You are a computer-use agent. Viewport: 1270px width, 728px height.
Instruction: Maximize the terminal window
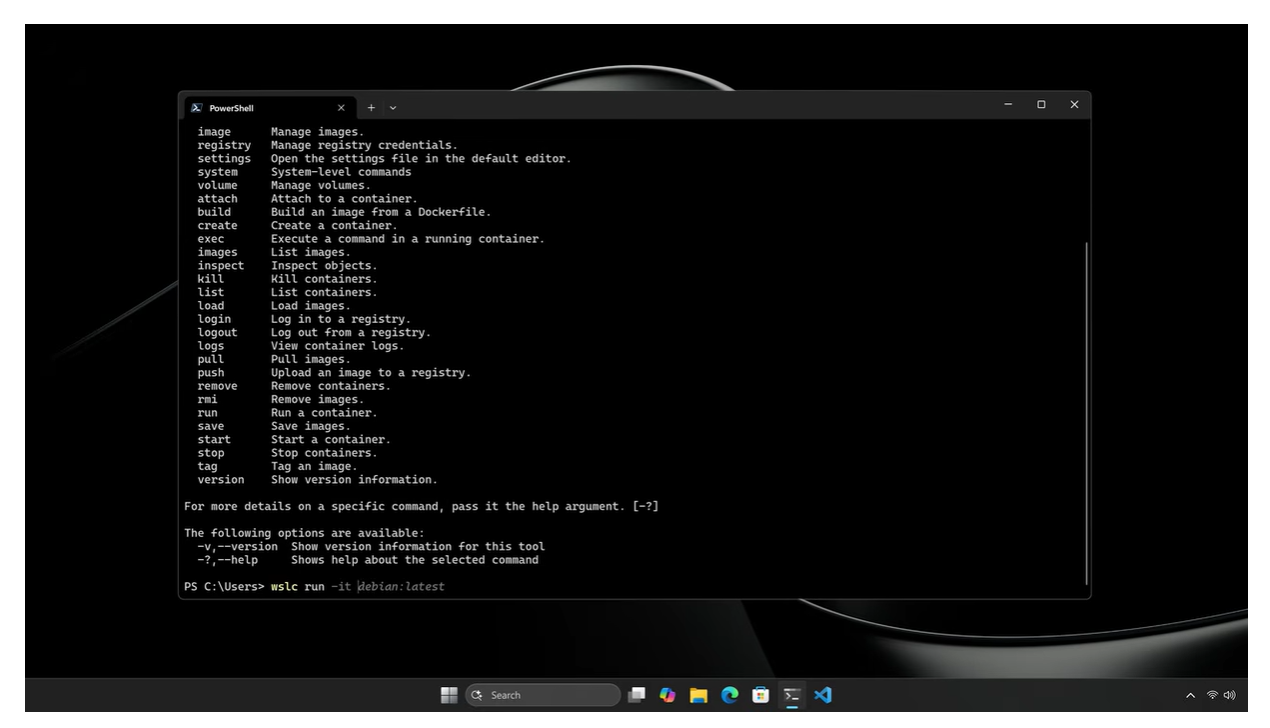point(1041,105)
